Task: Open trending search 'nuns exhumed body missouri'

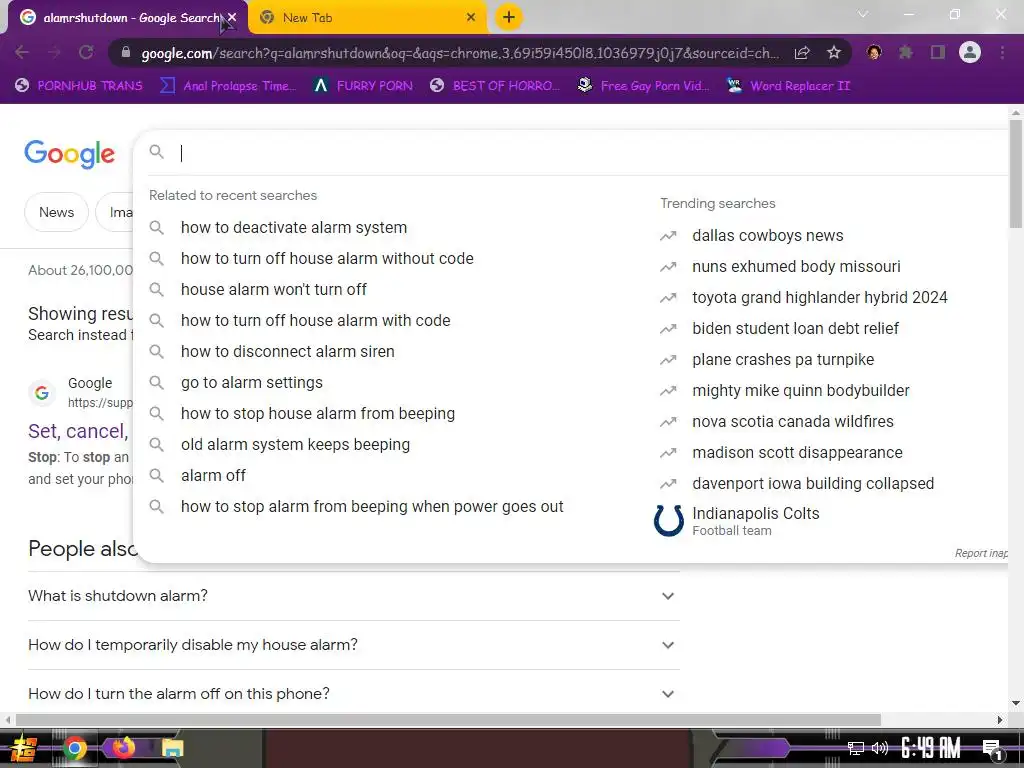Action: pyautogui.click(x=796, y=266)
